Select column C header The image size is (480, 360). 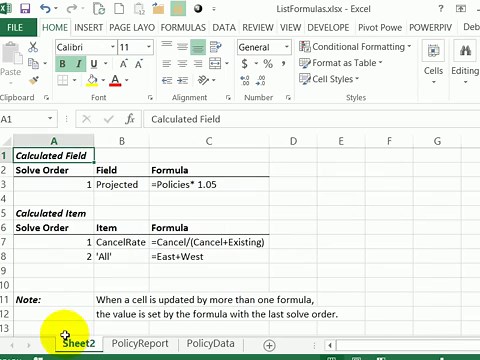click(209, 141)
